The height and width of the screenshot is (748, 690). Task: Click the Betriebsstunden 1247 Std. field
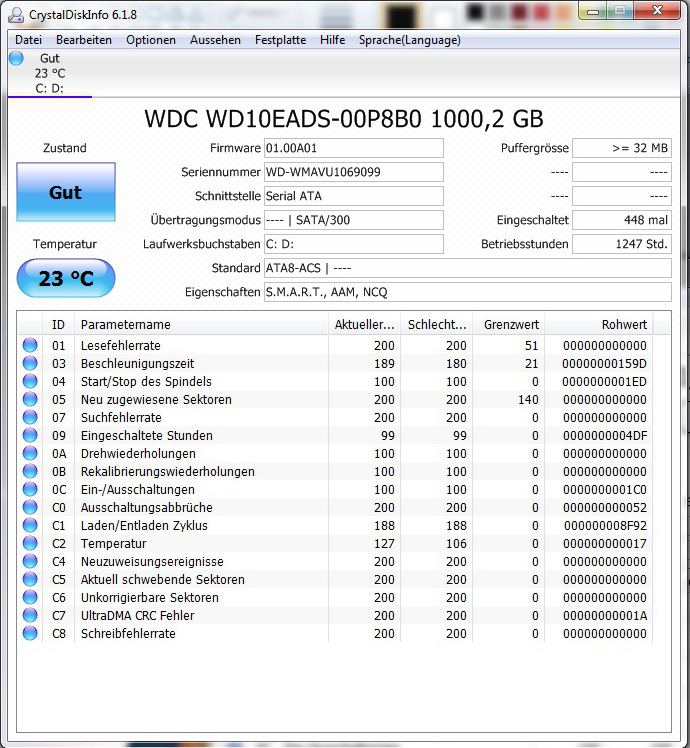(622, 244)
